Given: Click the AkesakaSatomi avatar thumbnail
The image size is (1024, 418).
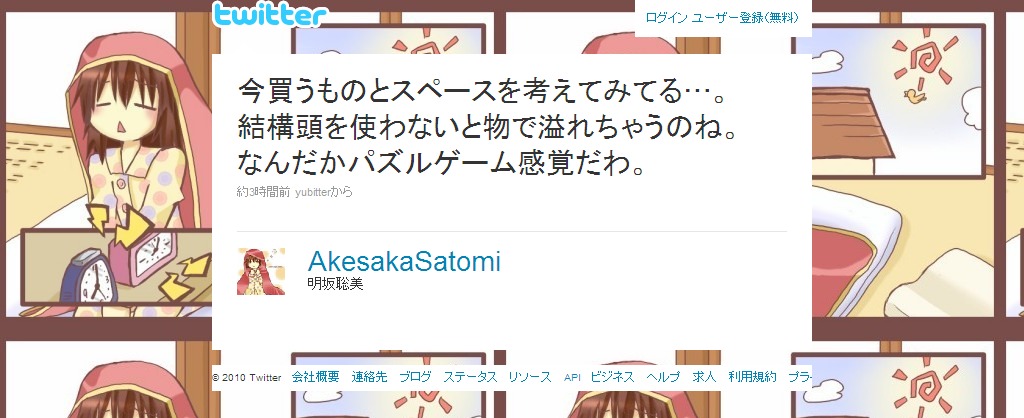Looking at the screenshot, I should [261, 271].
